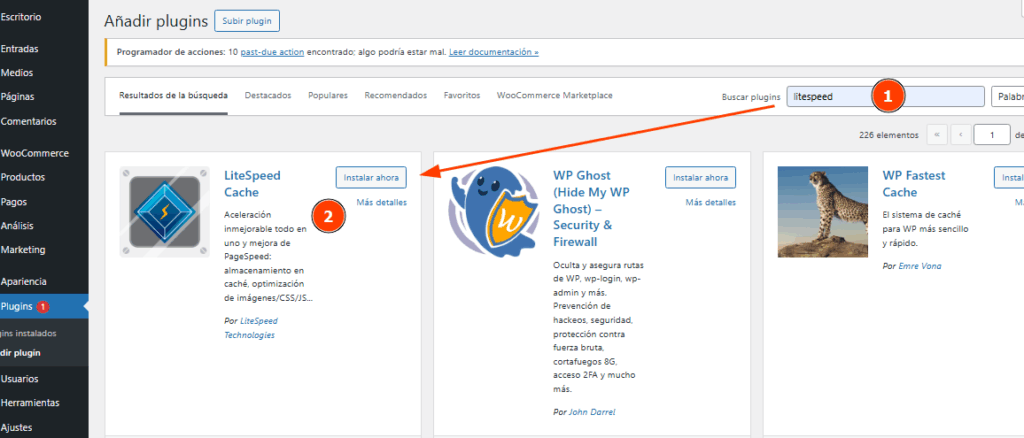The height and width of the screenshot is (438, 1024).
Task: Go to first page pagination arrow
Action: point(936,135)
